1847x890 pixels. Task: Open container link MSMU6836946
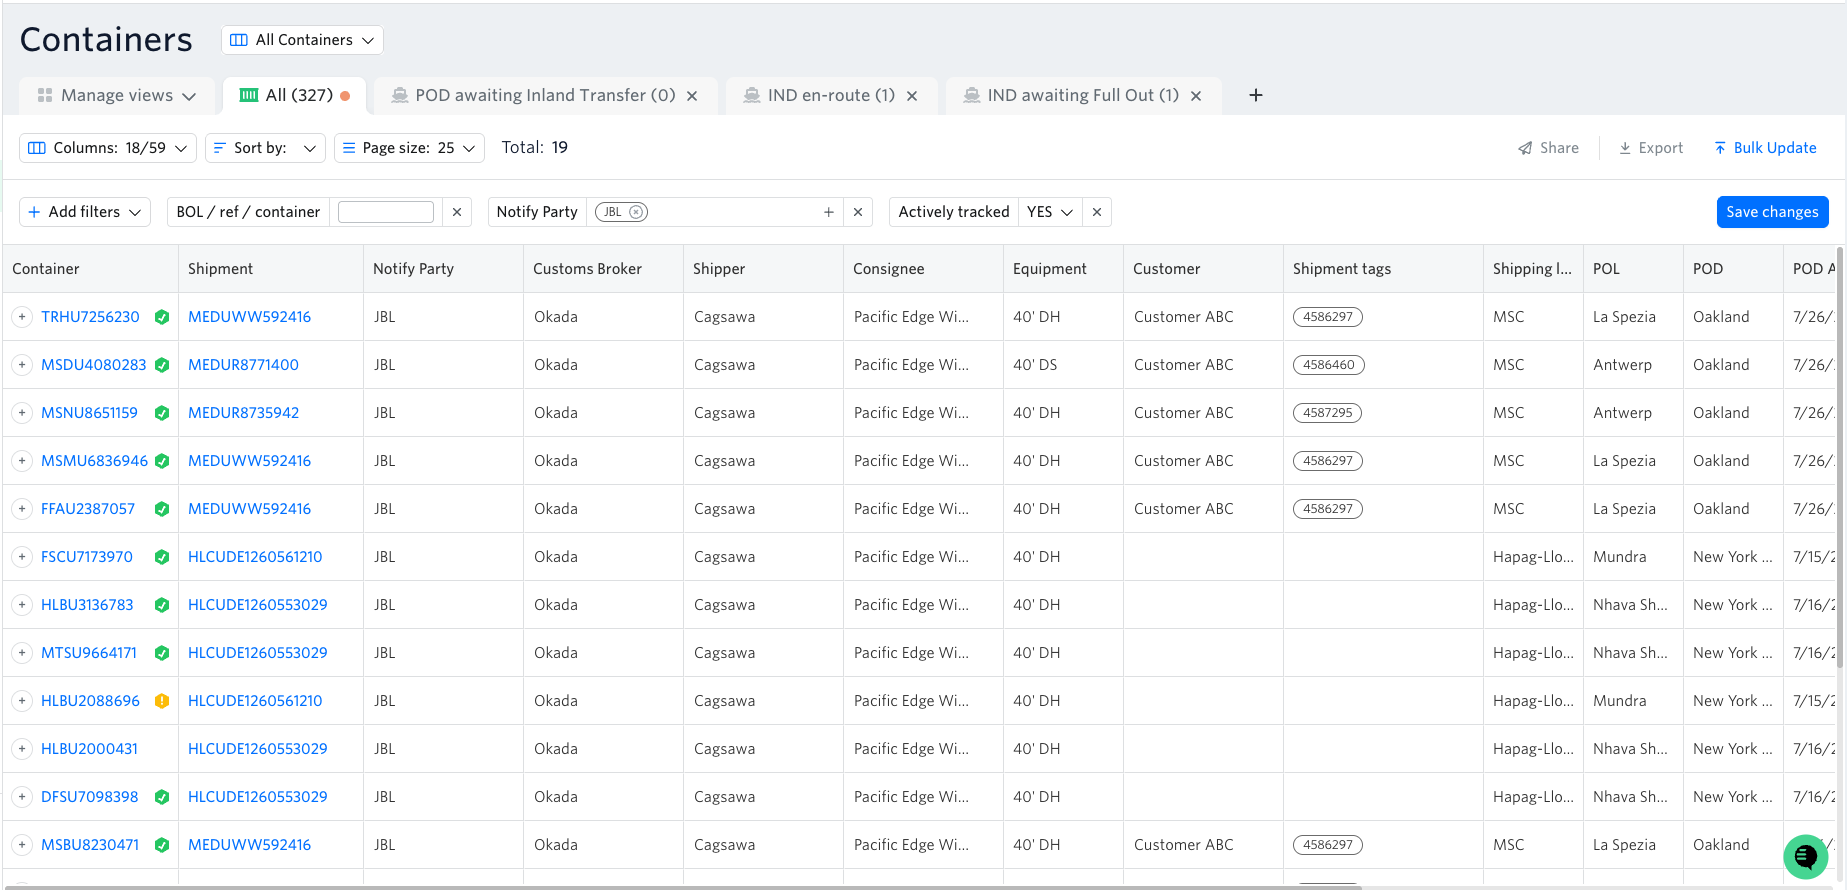tap(94, 461)
